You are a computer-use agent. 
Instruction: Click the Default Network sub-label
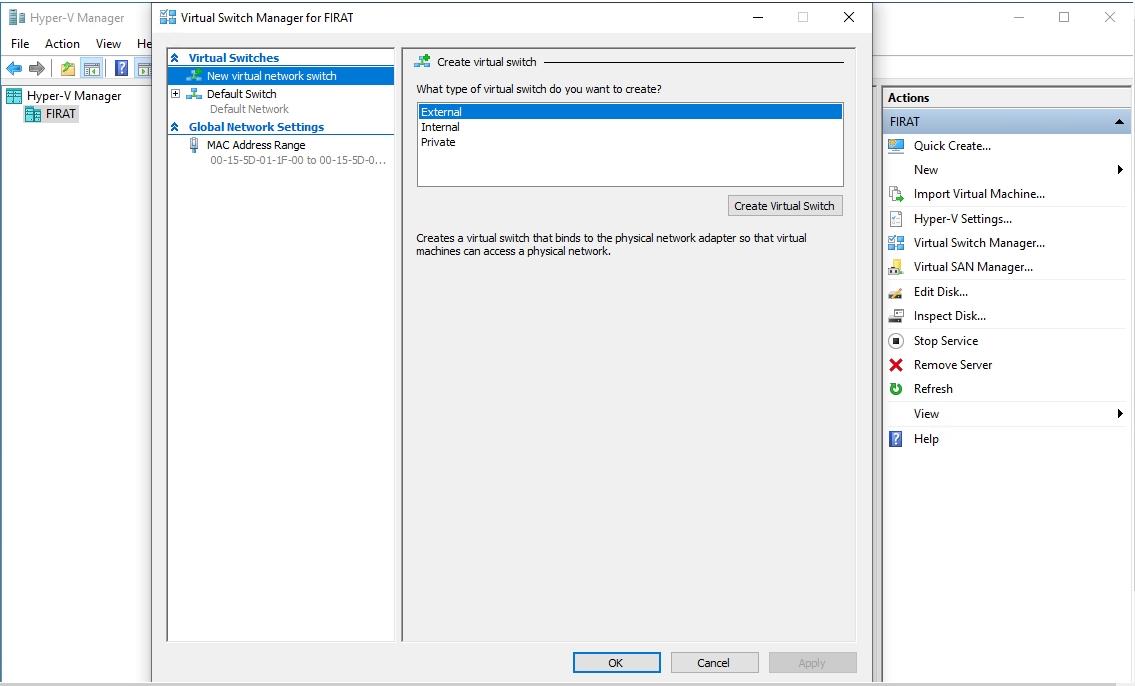coord(249,109)
